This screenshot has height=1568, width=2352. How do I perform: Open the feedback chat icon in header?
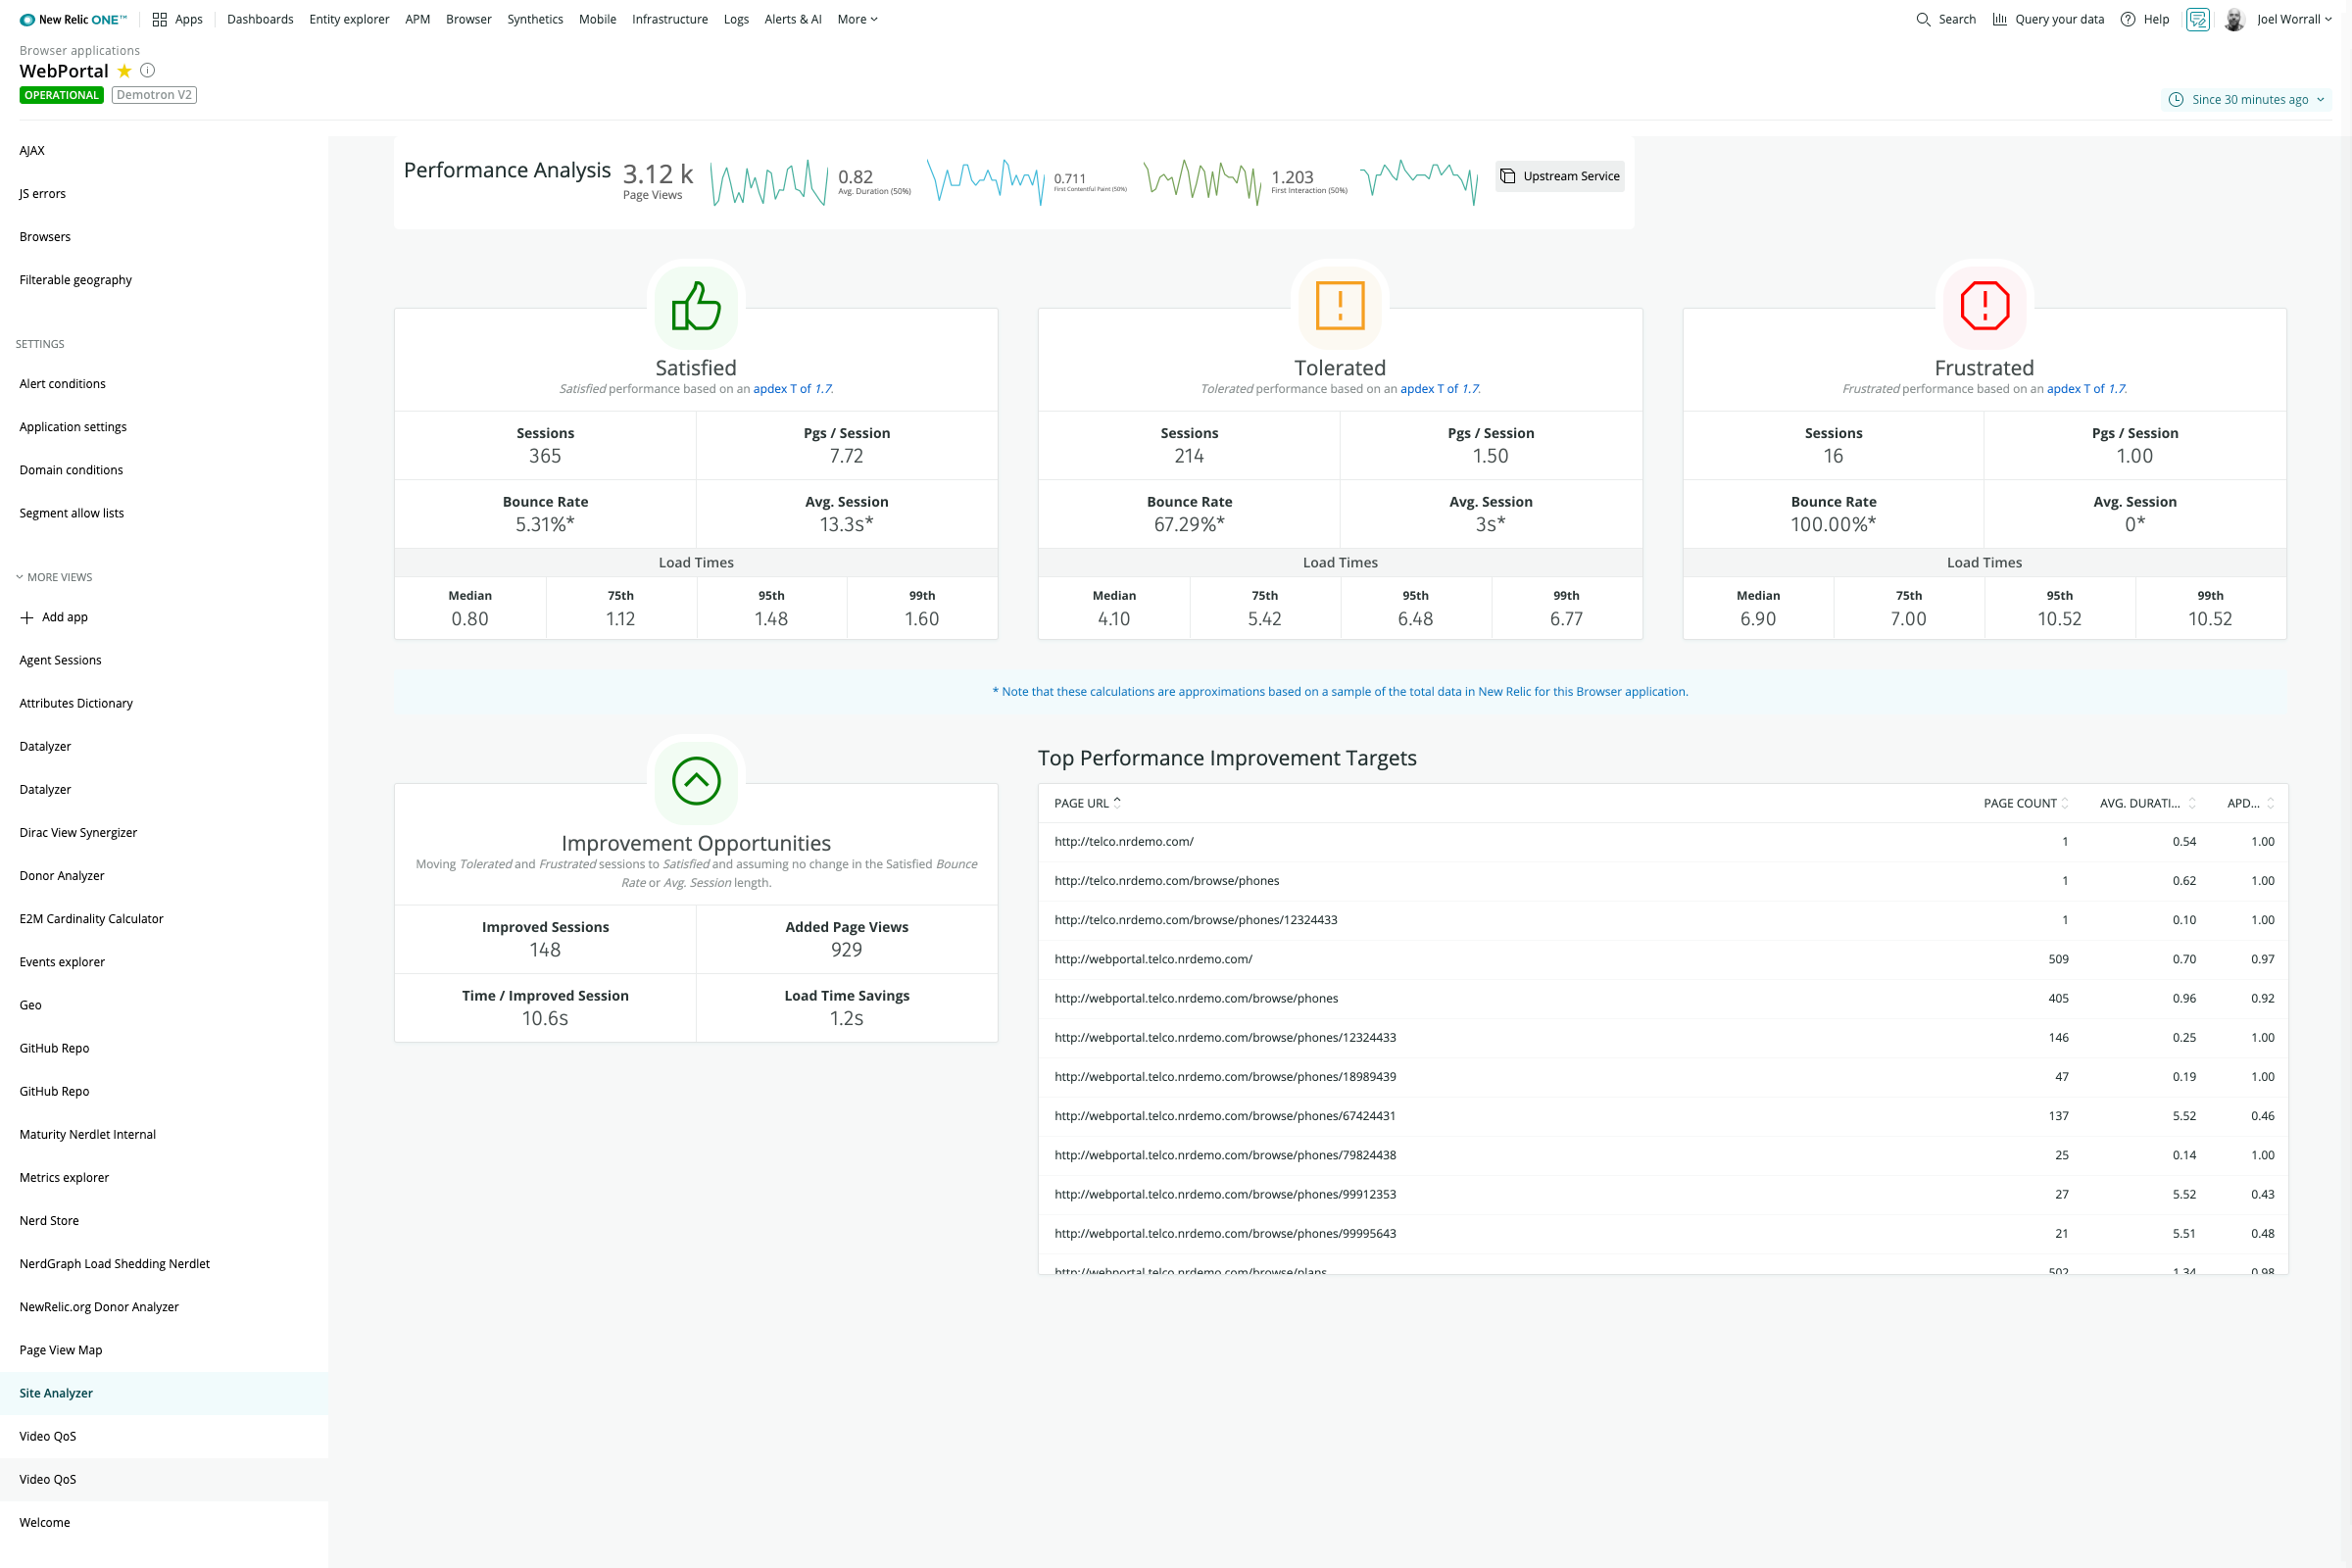[2197, 19]
